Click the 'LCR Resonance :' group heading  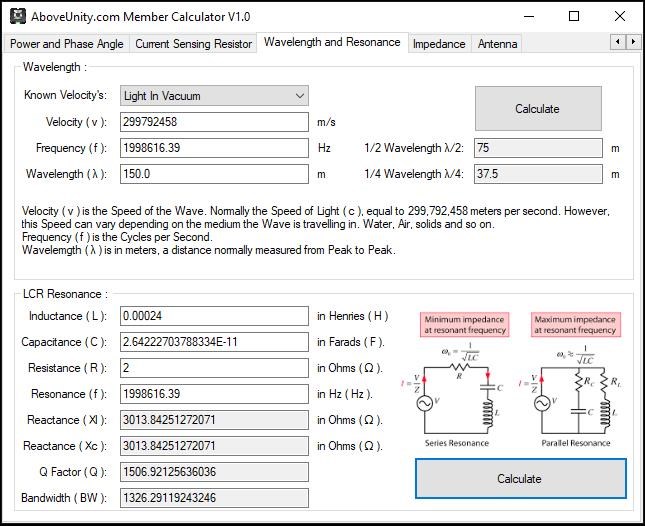tap(65, 294)
